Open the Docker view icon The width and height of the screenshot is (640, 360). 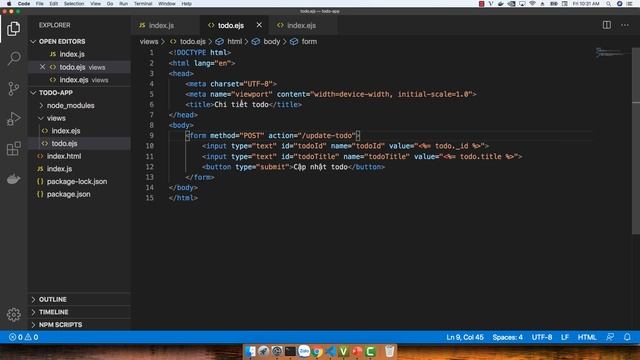coord(13,179)
